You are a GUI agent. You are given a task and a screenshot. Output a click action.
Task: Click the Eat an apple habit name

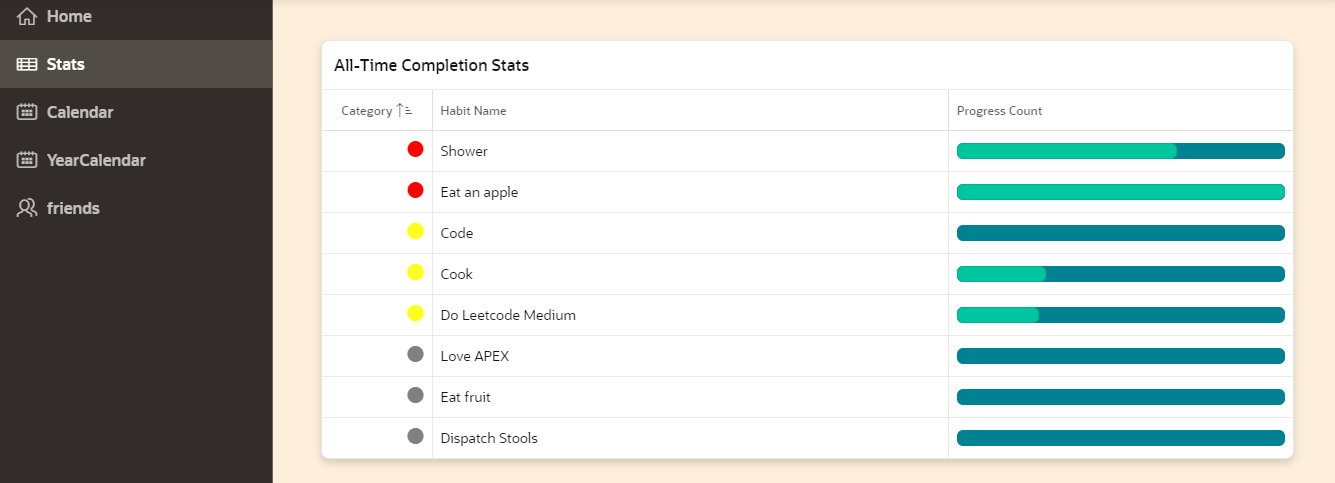479,192
